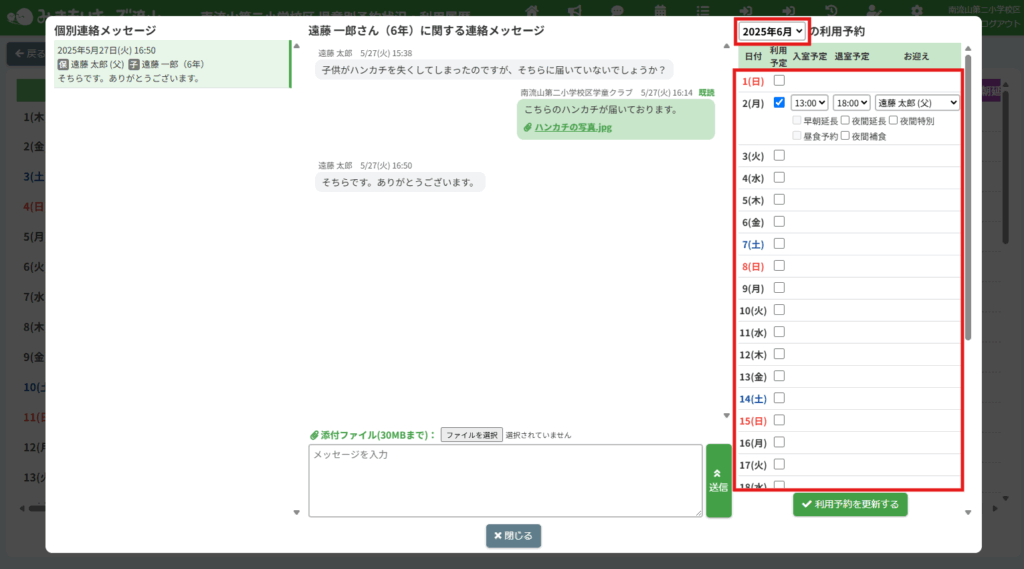This screenshot has height=569, width=1024.
Task: Click the history clock icon in header
Action: click(x=834, y=10)
